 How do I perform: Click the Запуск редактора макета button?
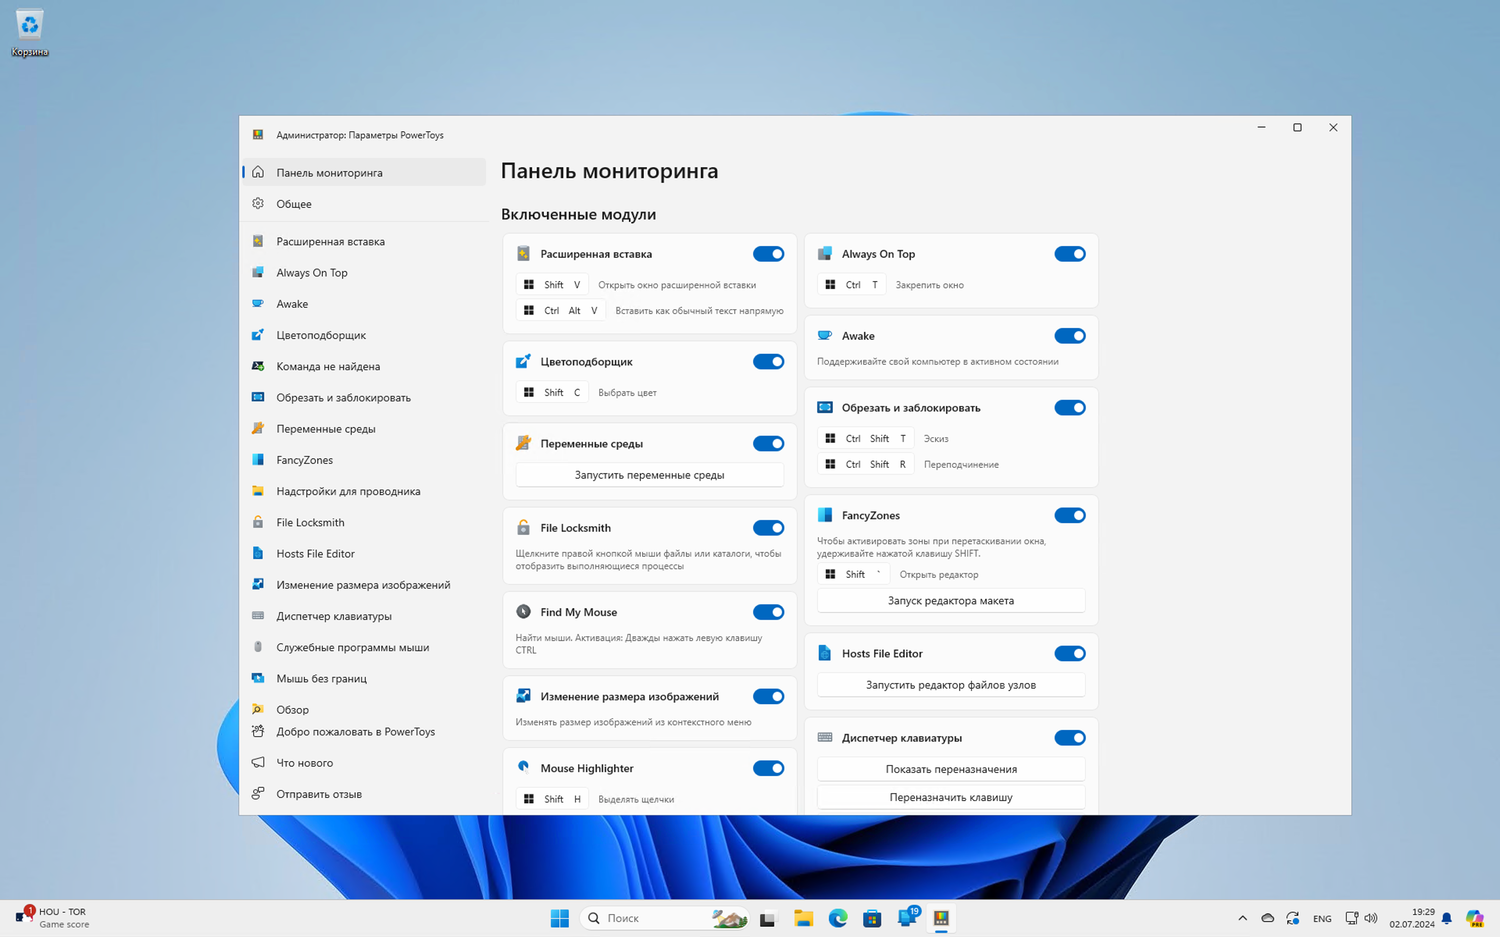[951, 601]
